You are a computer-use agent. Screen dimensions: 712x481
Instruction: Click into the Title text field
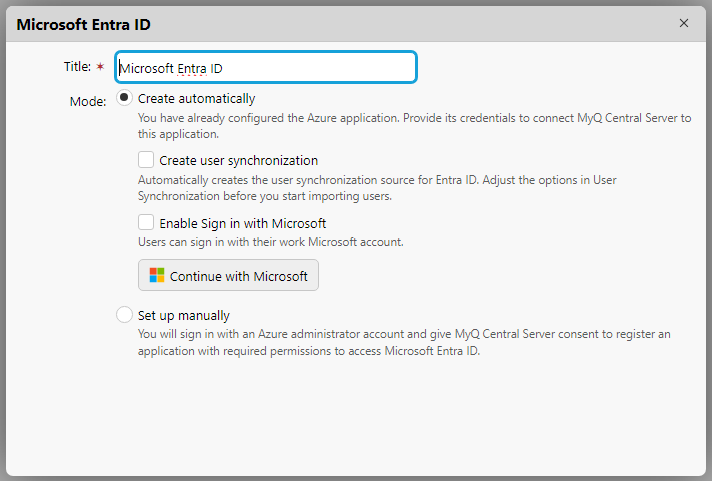pyautogui.click(x=265, y=68)
